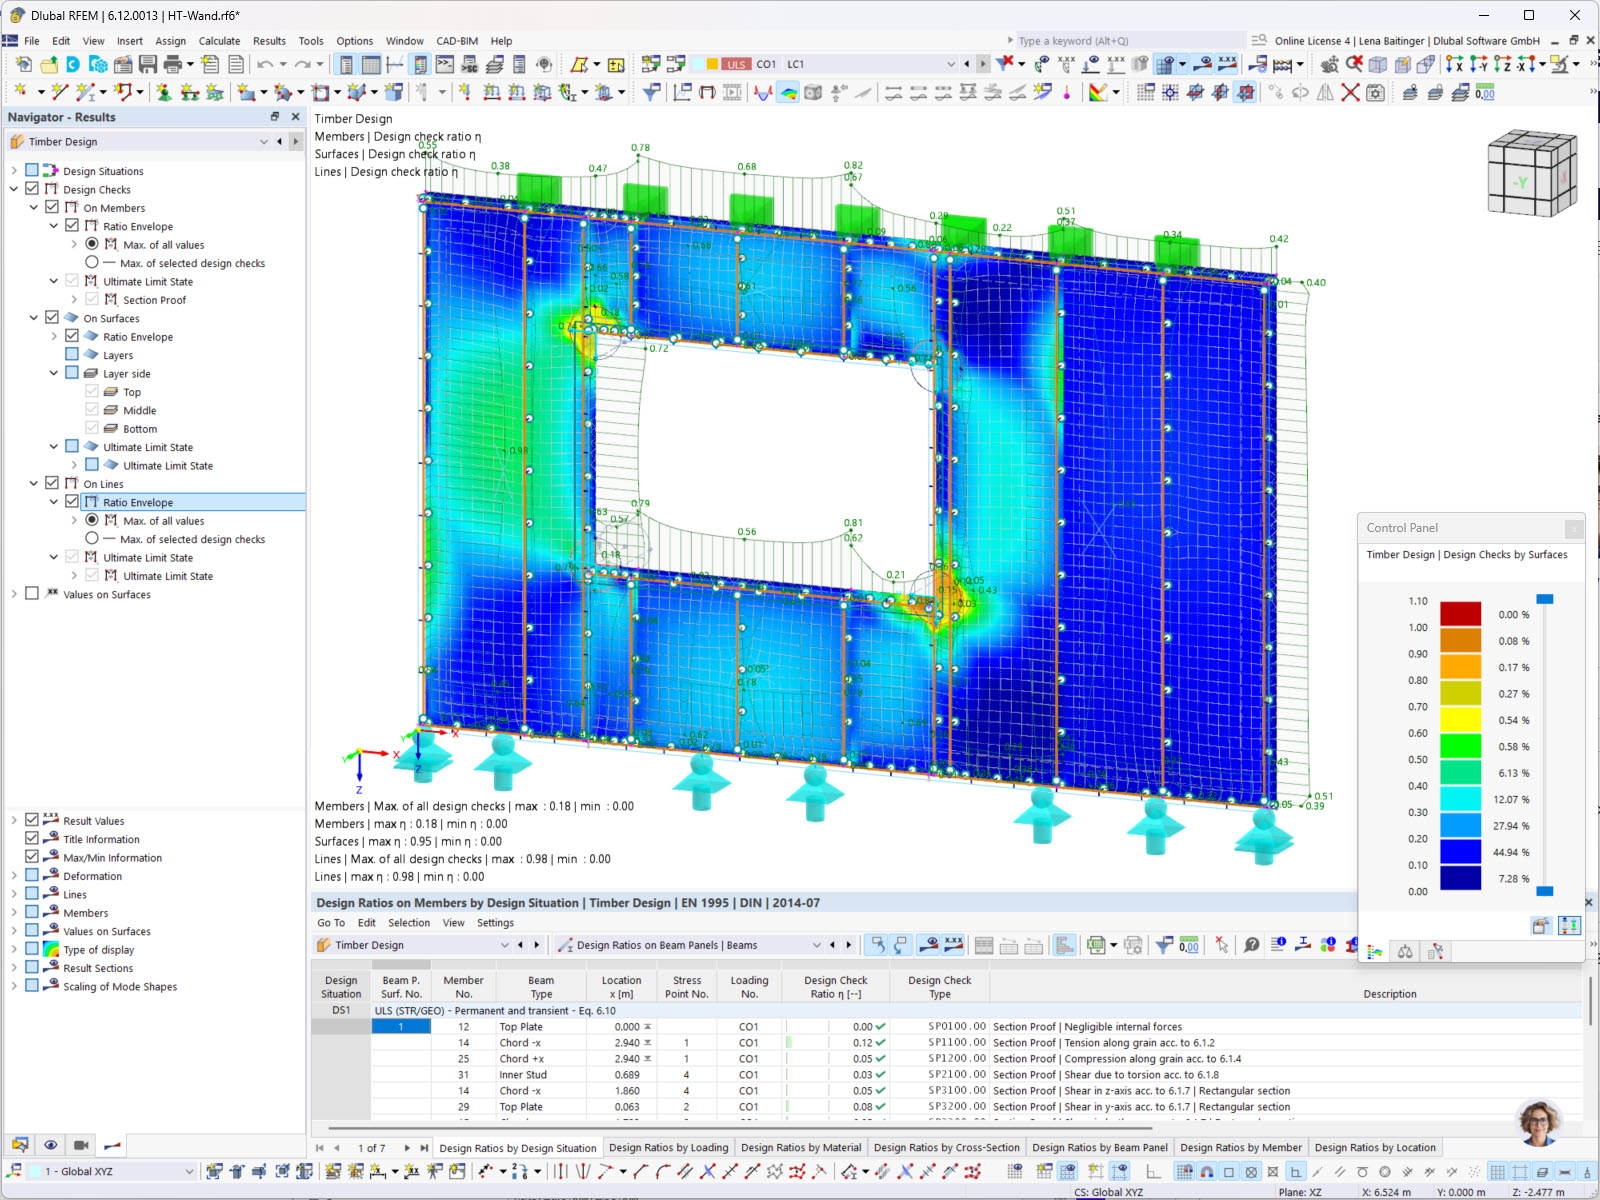Collapse the Ratio Envelope tree node
The image size is (1600, 1200).
pyautogui.click(x=53, y=225)
